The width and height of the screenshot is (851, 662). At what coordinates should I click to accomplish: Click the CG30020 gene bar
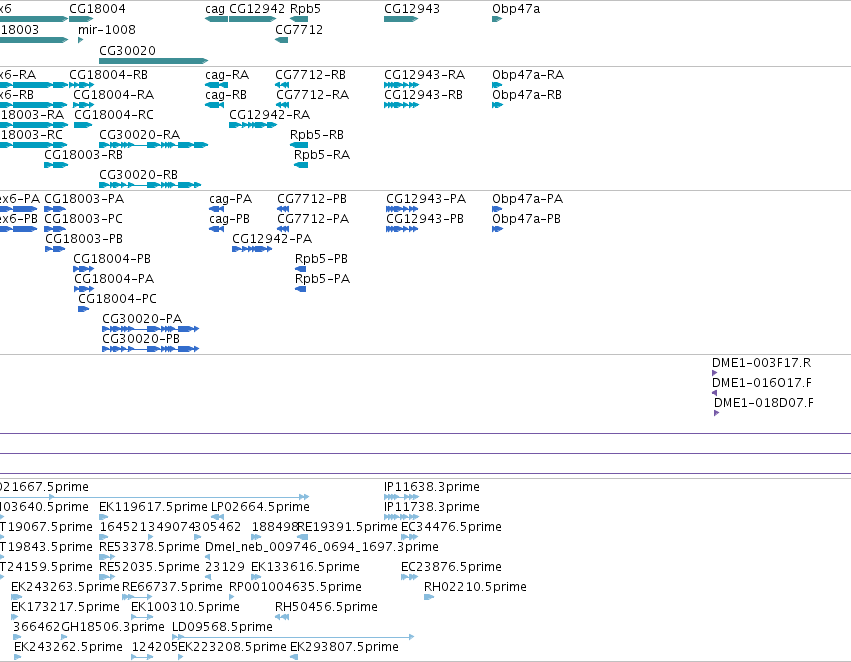point(154,61)
